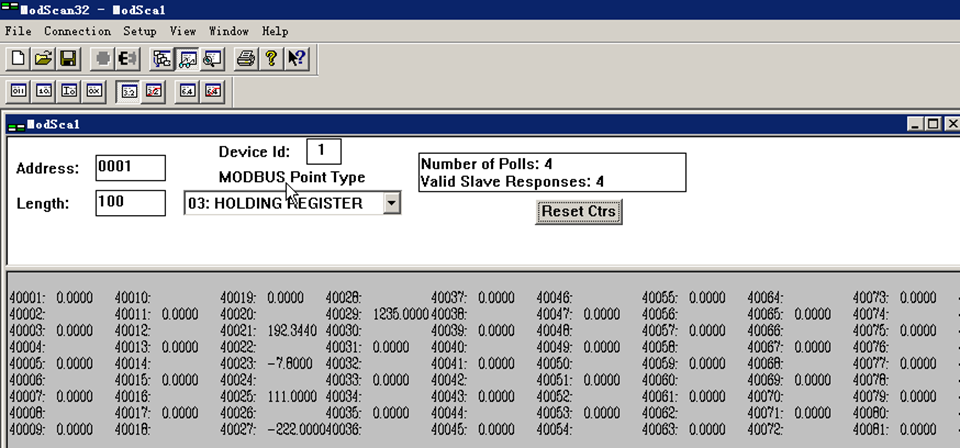Click the Address input field
960x448 pixels.
pyautogui.click(x=130, y=168)
